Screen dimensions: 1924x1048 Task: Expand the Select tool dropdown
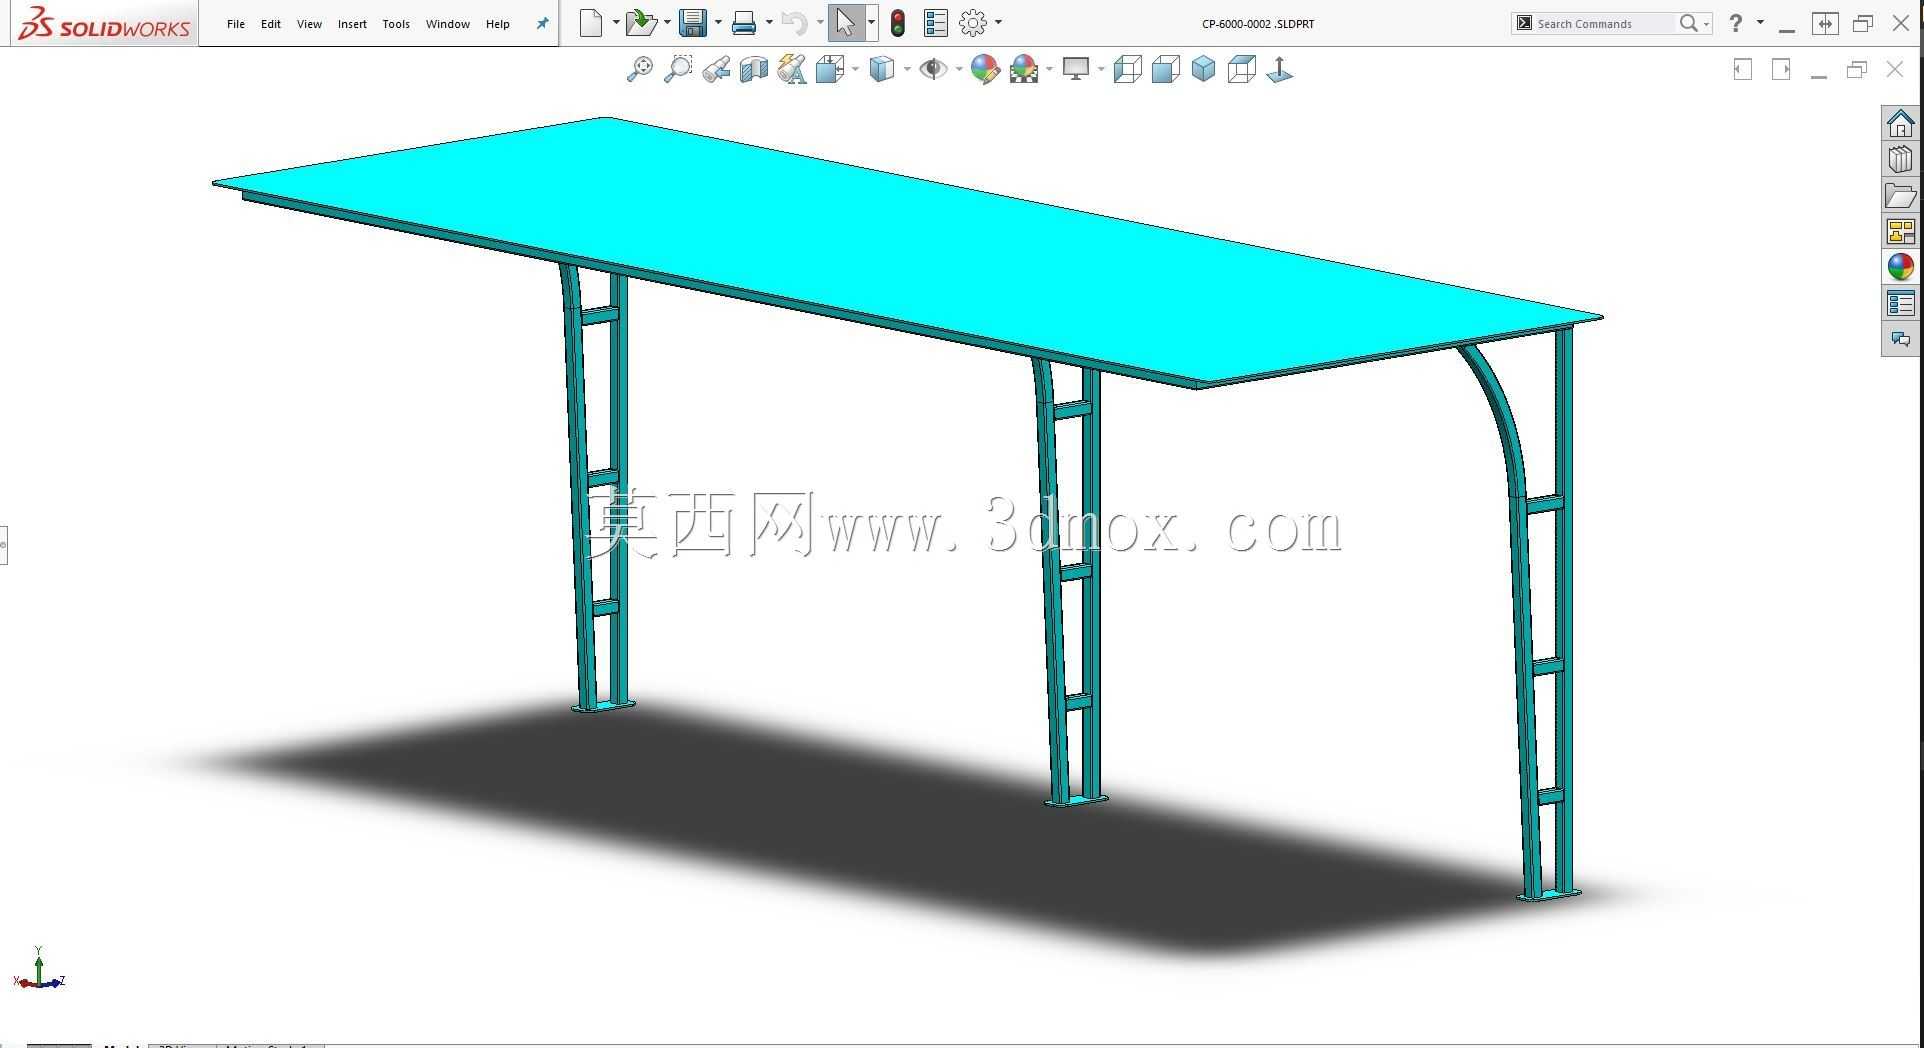point(872,23)
